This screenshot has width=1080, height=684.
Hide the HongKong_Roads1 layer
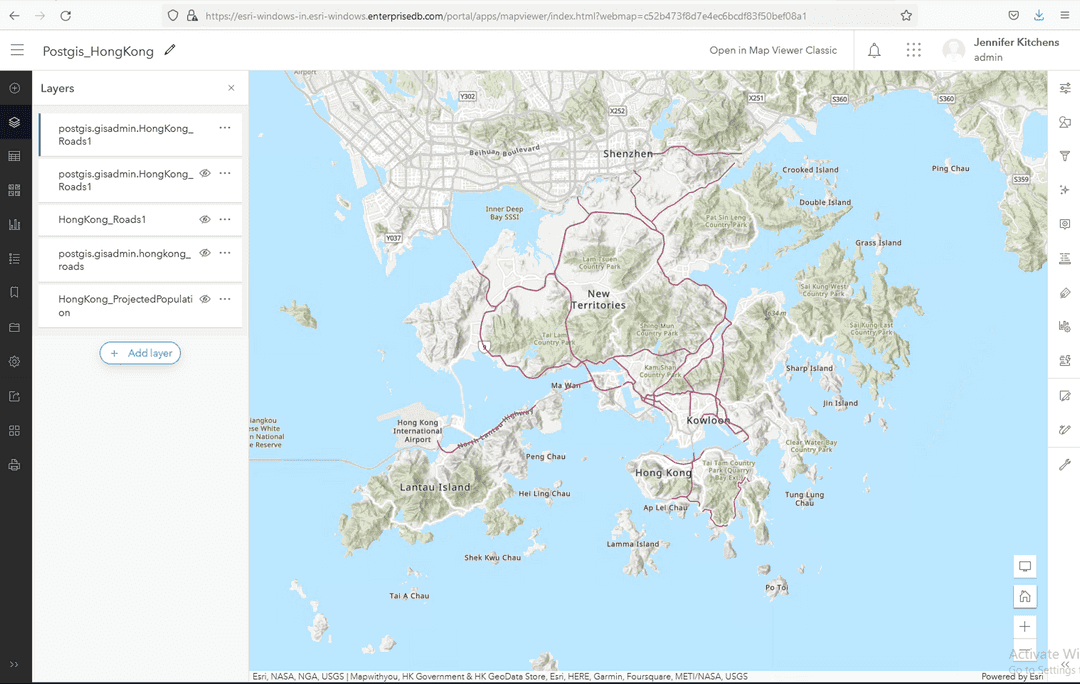tap(204, 219)
